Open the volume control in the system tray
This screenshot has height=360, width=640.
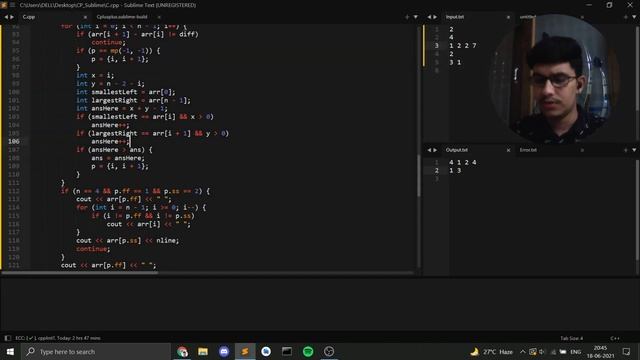tap(542, 351)
